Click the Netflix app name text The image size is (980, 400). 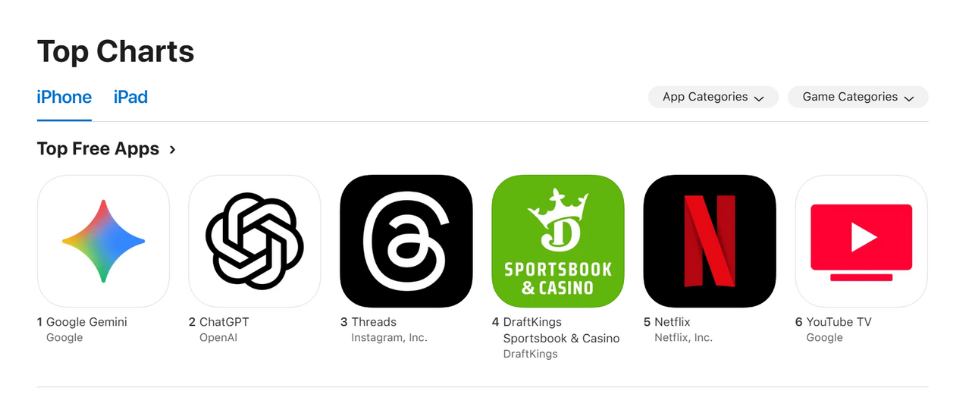(672, 322)
